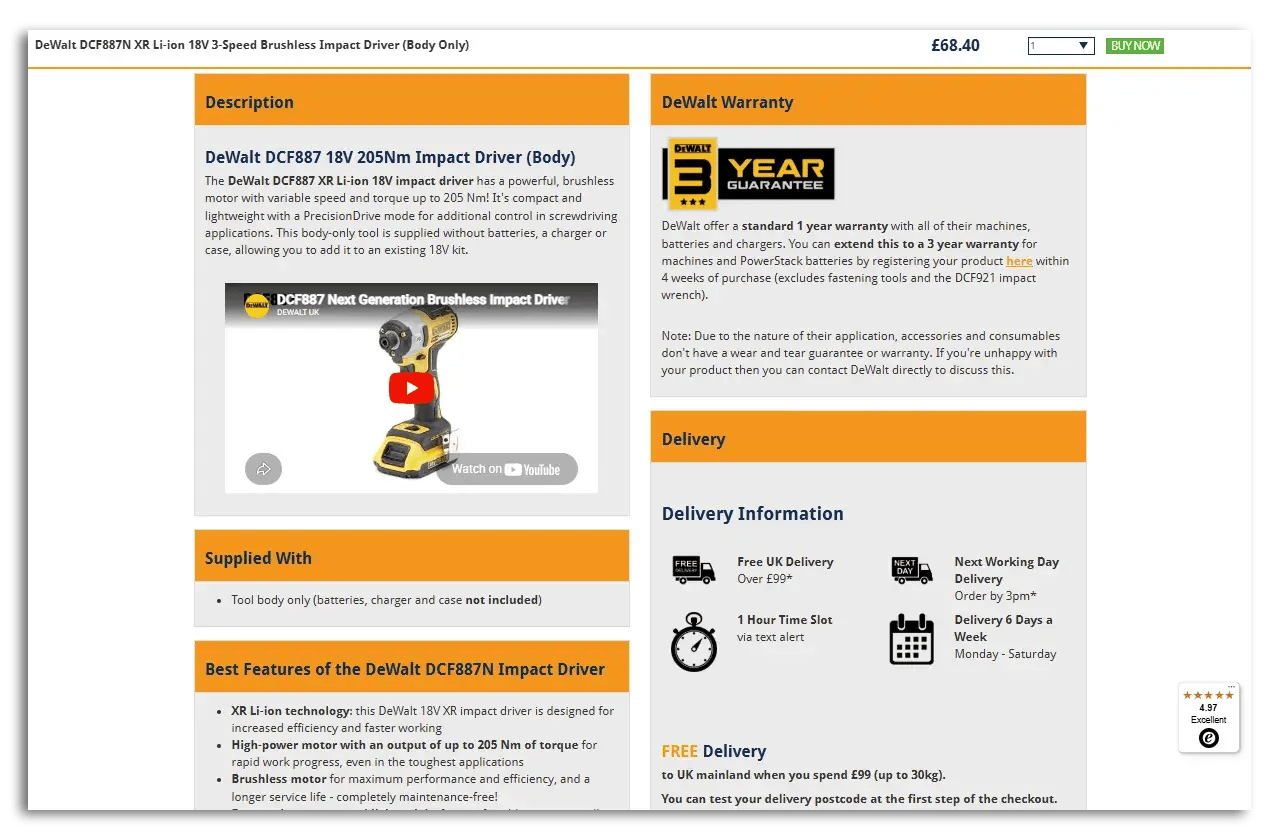Click the 'Free UK Delivery' label

tap(785, 562)
